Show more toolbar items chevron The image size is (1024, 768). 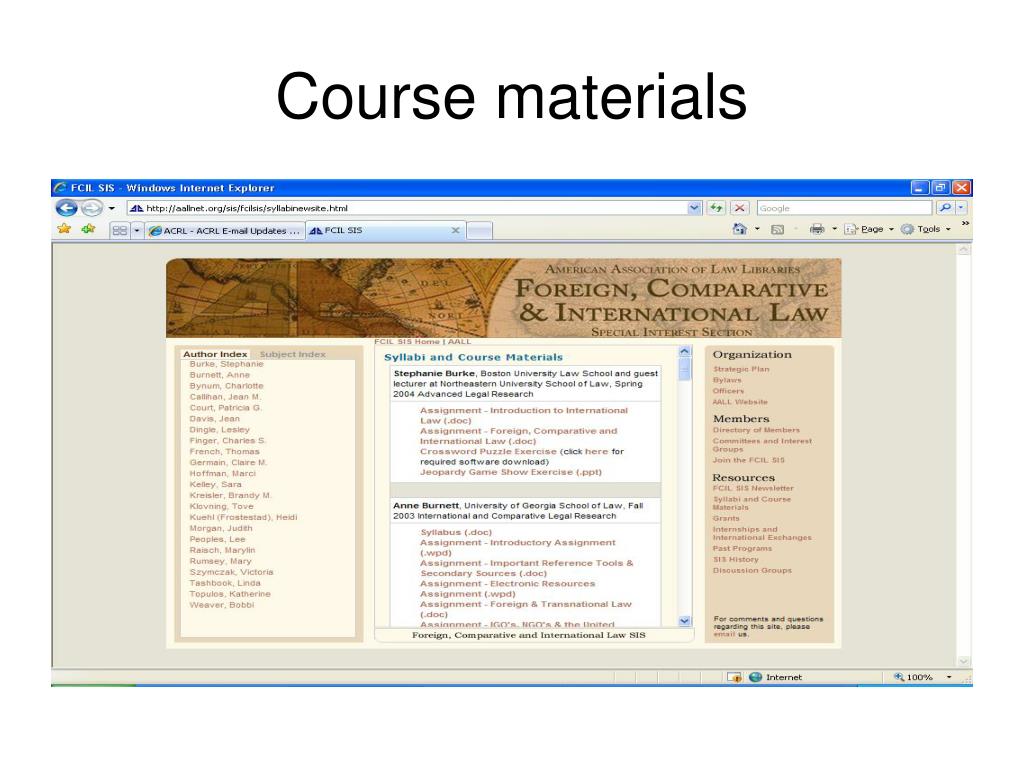965,223
